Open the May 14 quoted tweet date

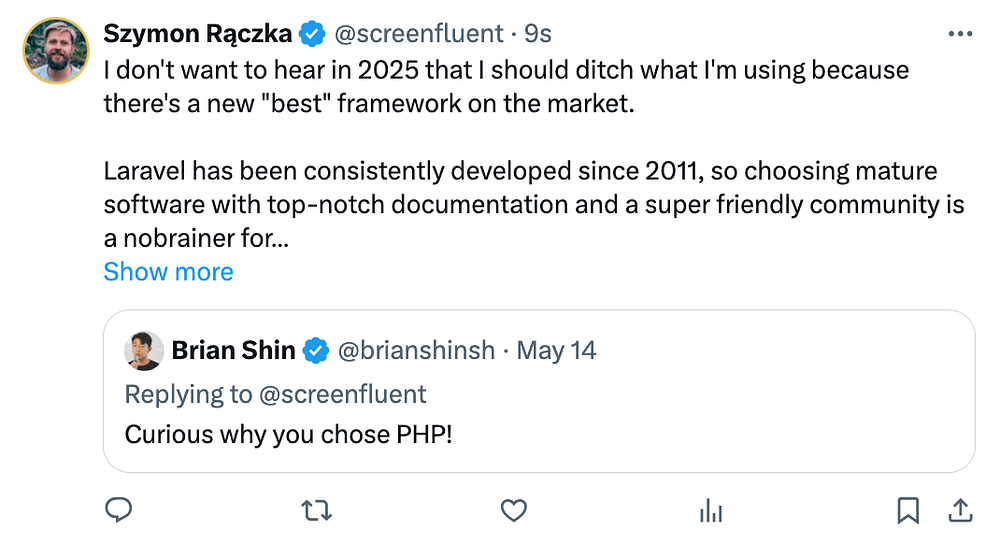[559, 351]
